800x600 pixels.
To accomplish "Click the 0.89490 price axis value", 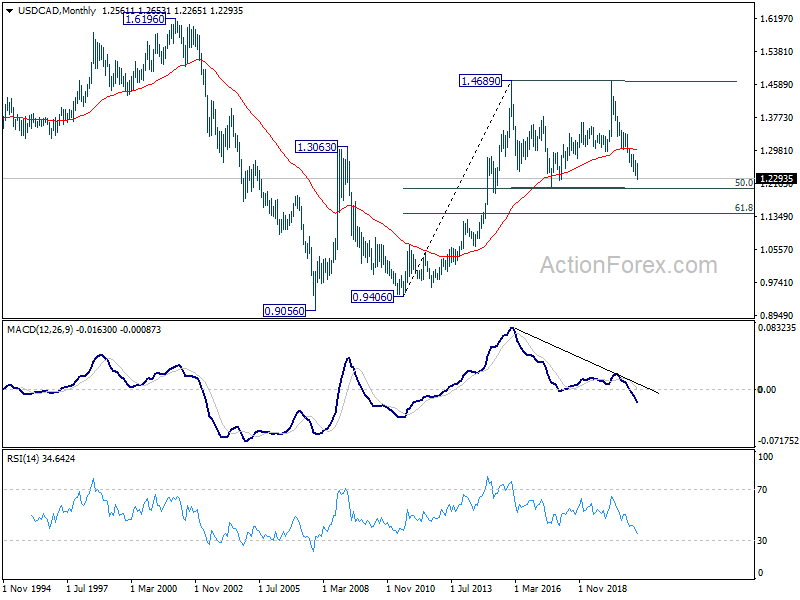I will 777,316.
